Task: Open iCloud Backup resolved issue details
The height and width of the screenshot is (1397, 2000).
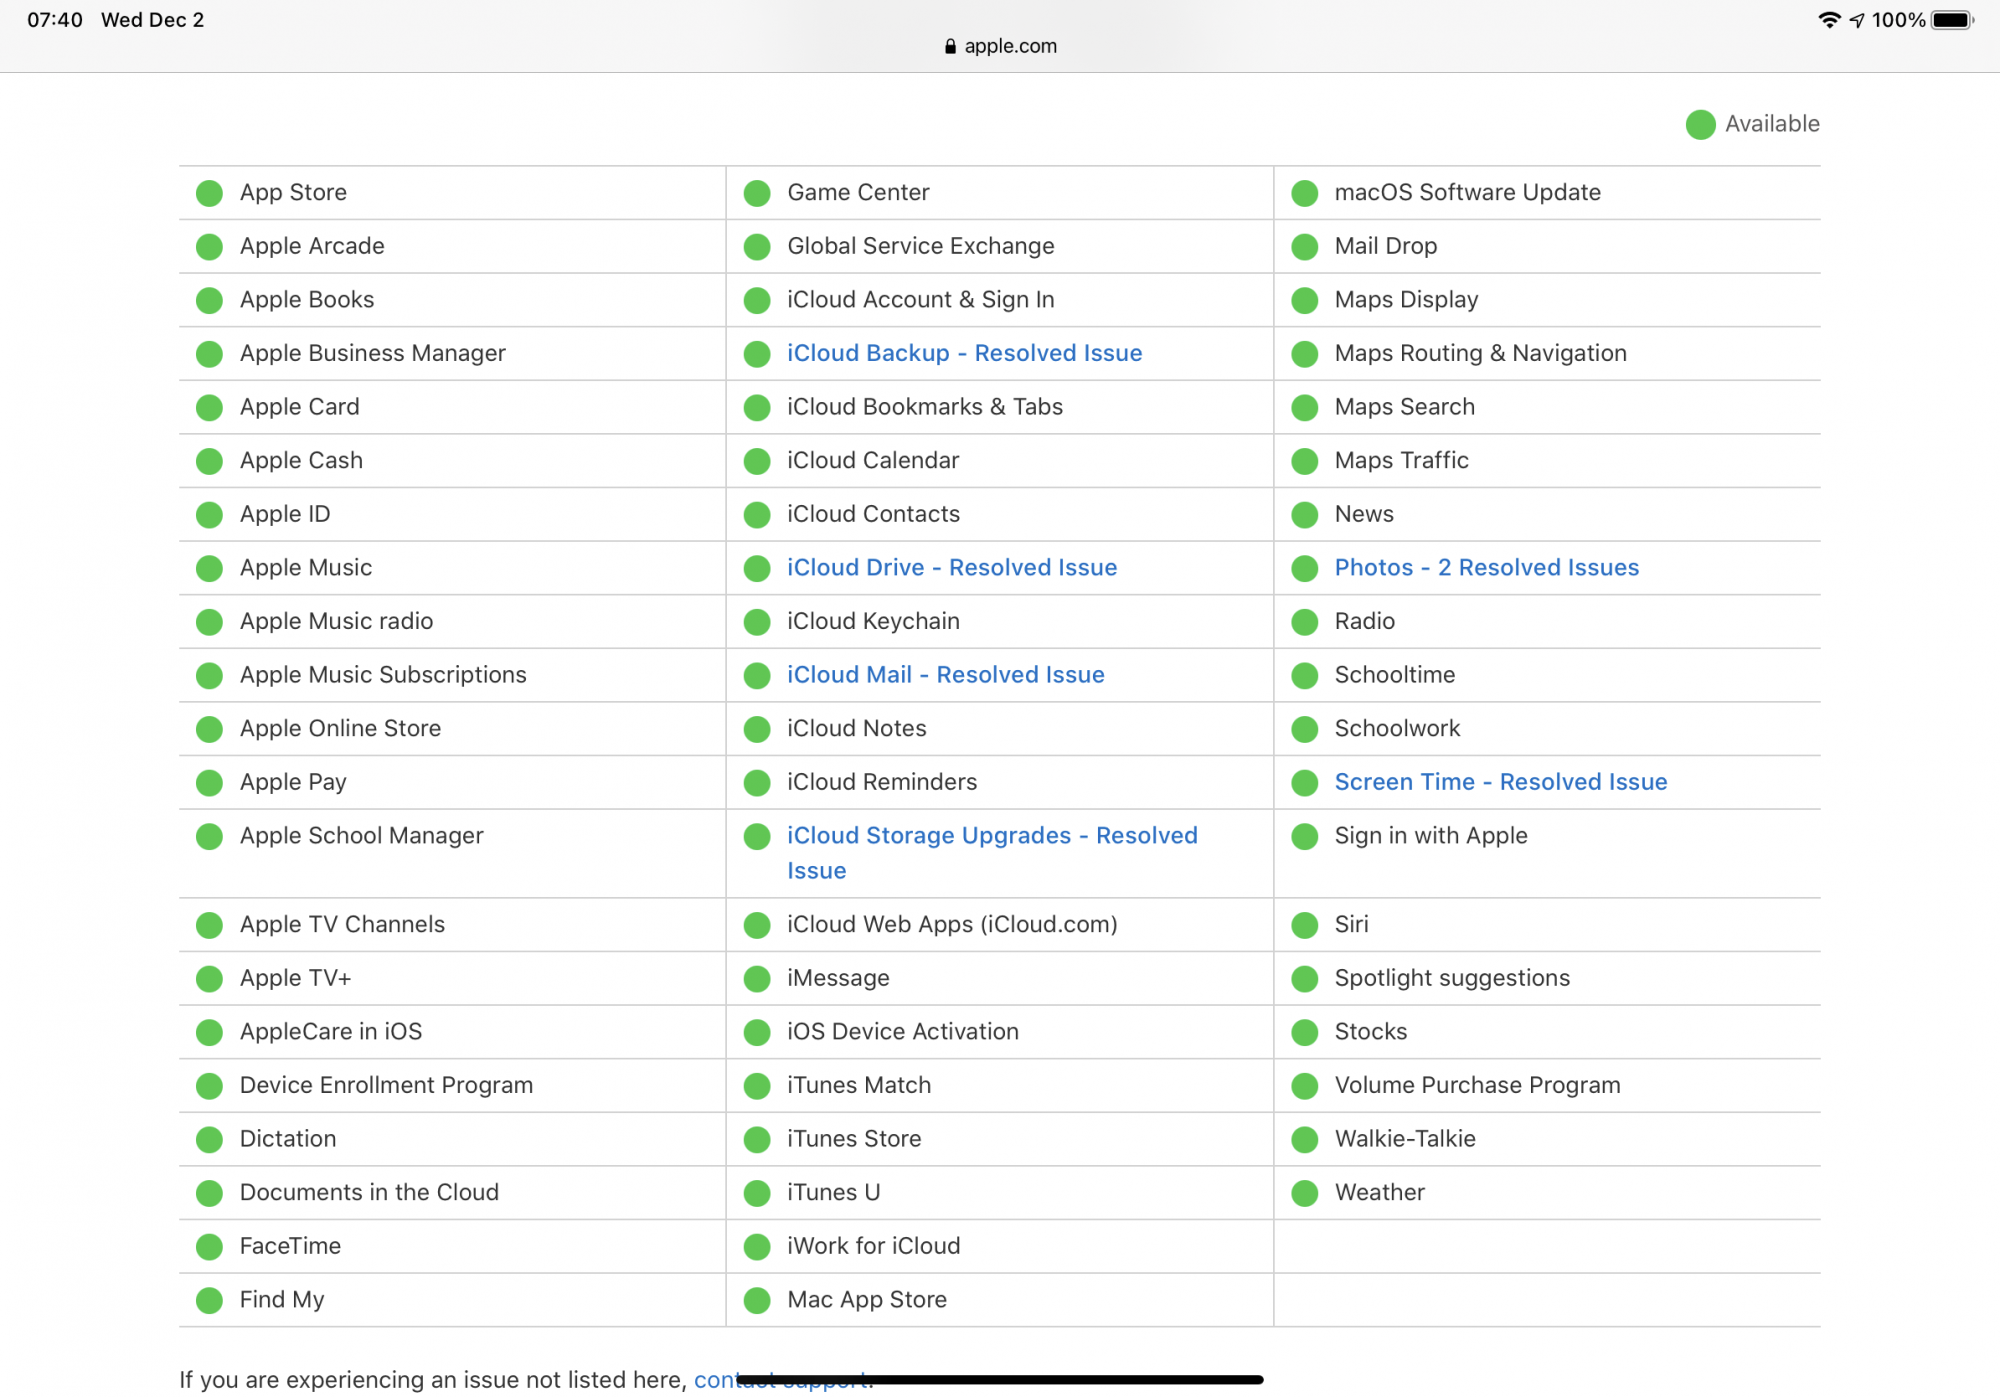Action: (964, 353)
